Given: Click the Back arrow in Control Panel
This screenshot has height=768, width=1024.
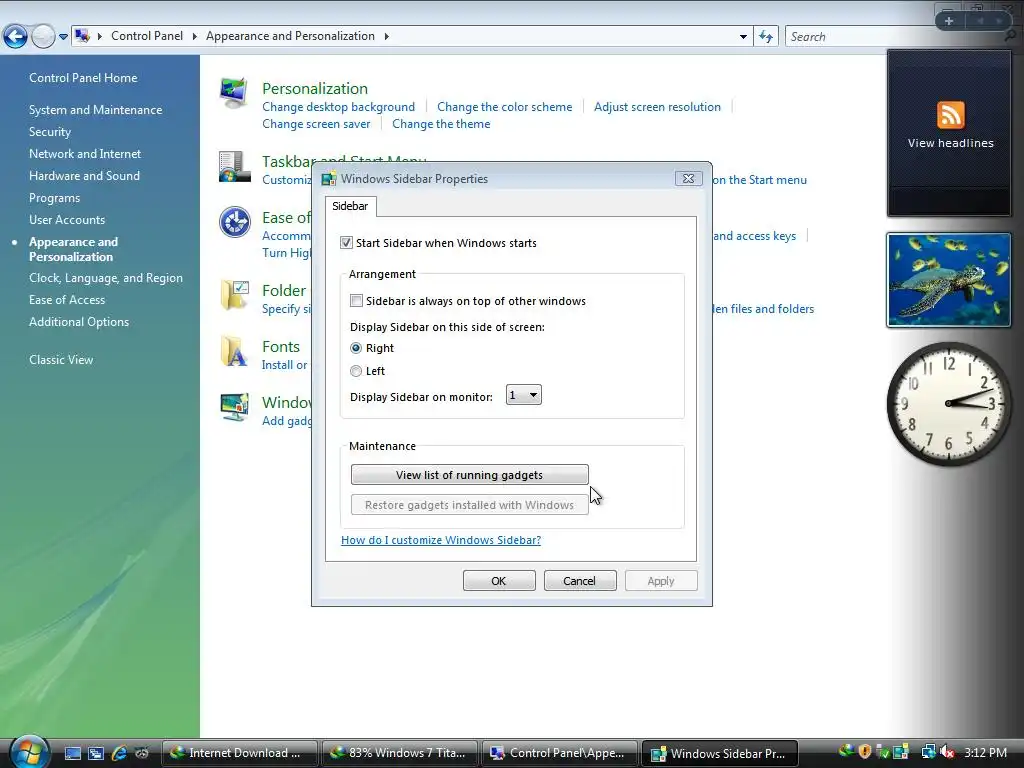Looking at the screenshot, I should [16, 37].
